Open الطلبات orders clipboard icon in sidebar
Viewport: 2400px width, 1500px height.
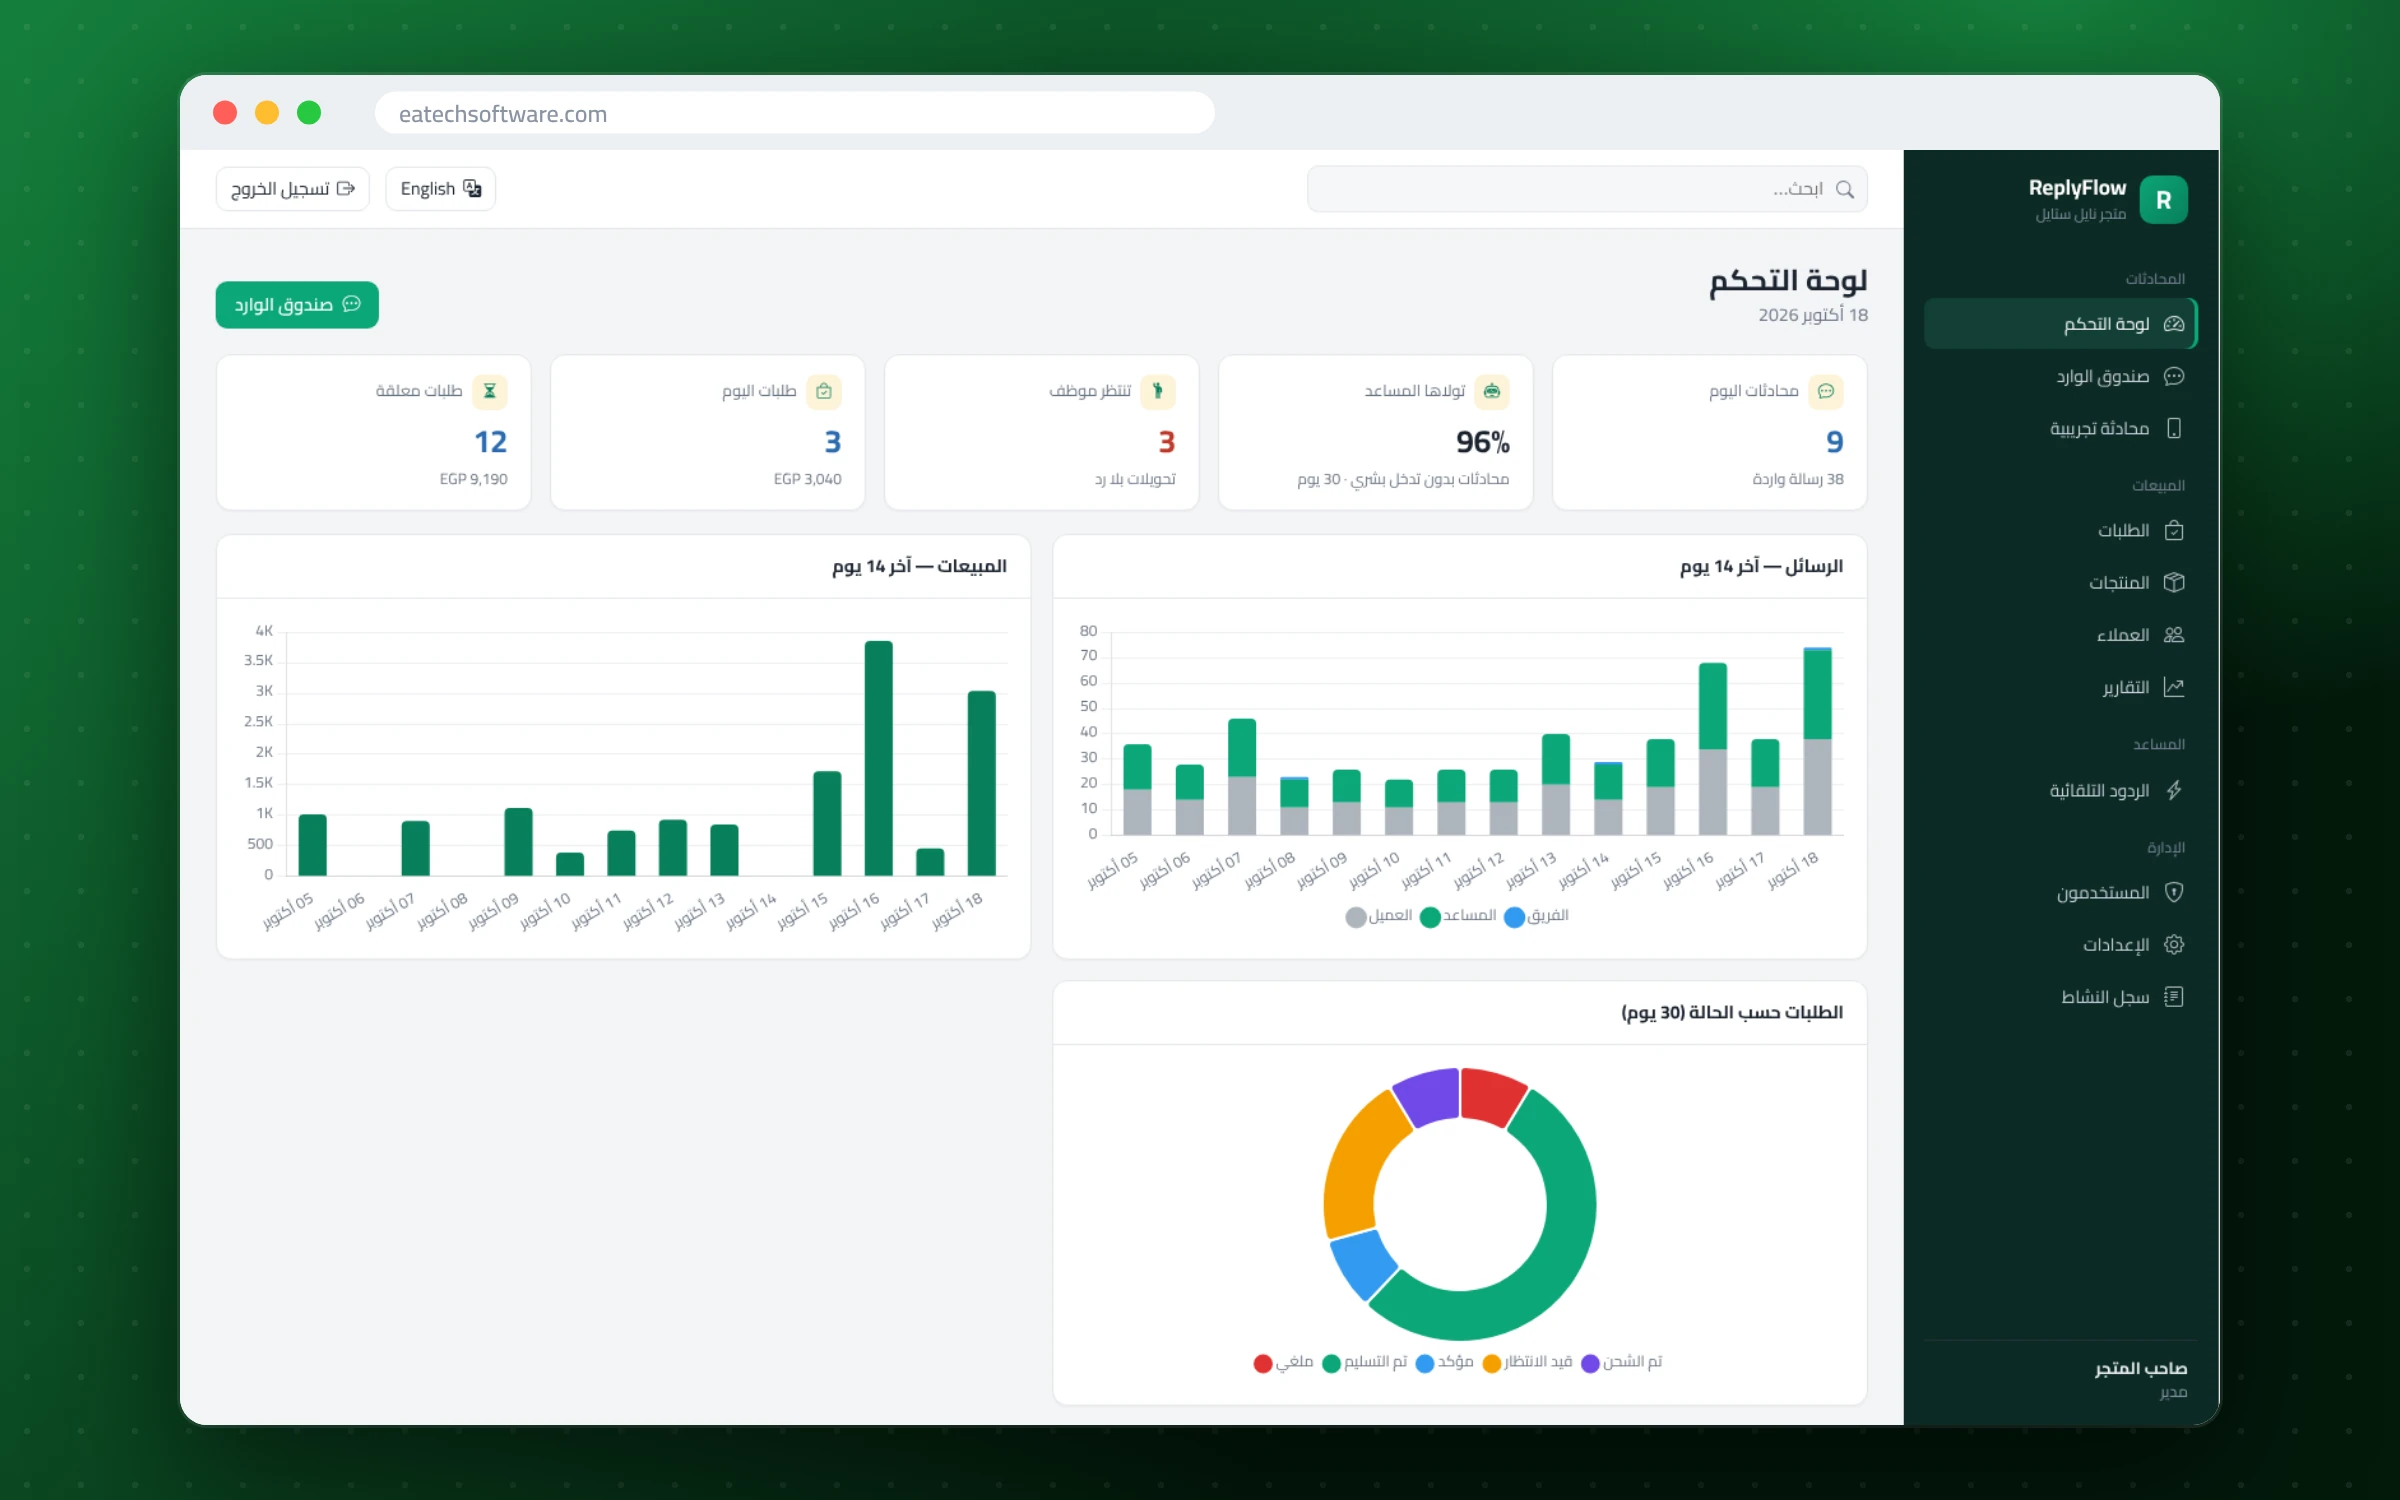pyautogui.click(x=2174, y=531)
